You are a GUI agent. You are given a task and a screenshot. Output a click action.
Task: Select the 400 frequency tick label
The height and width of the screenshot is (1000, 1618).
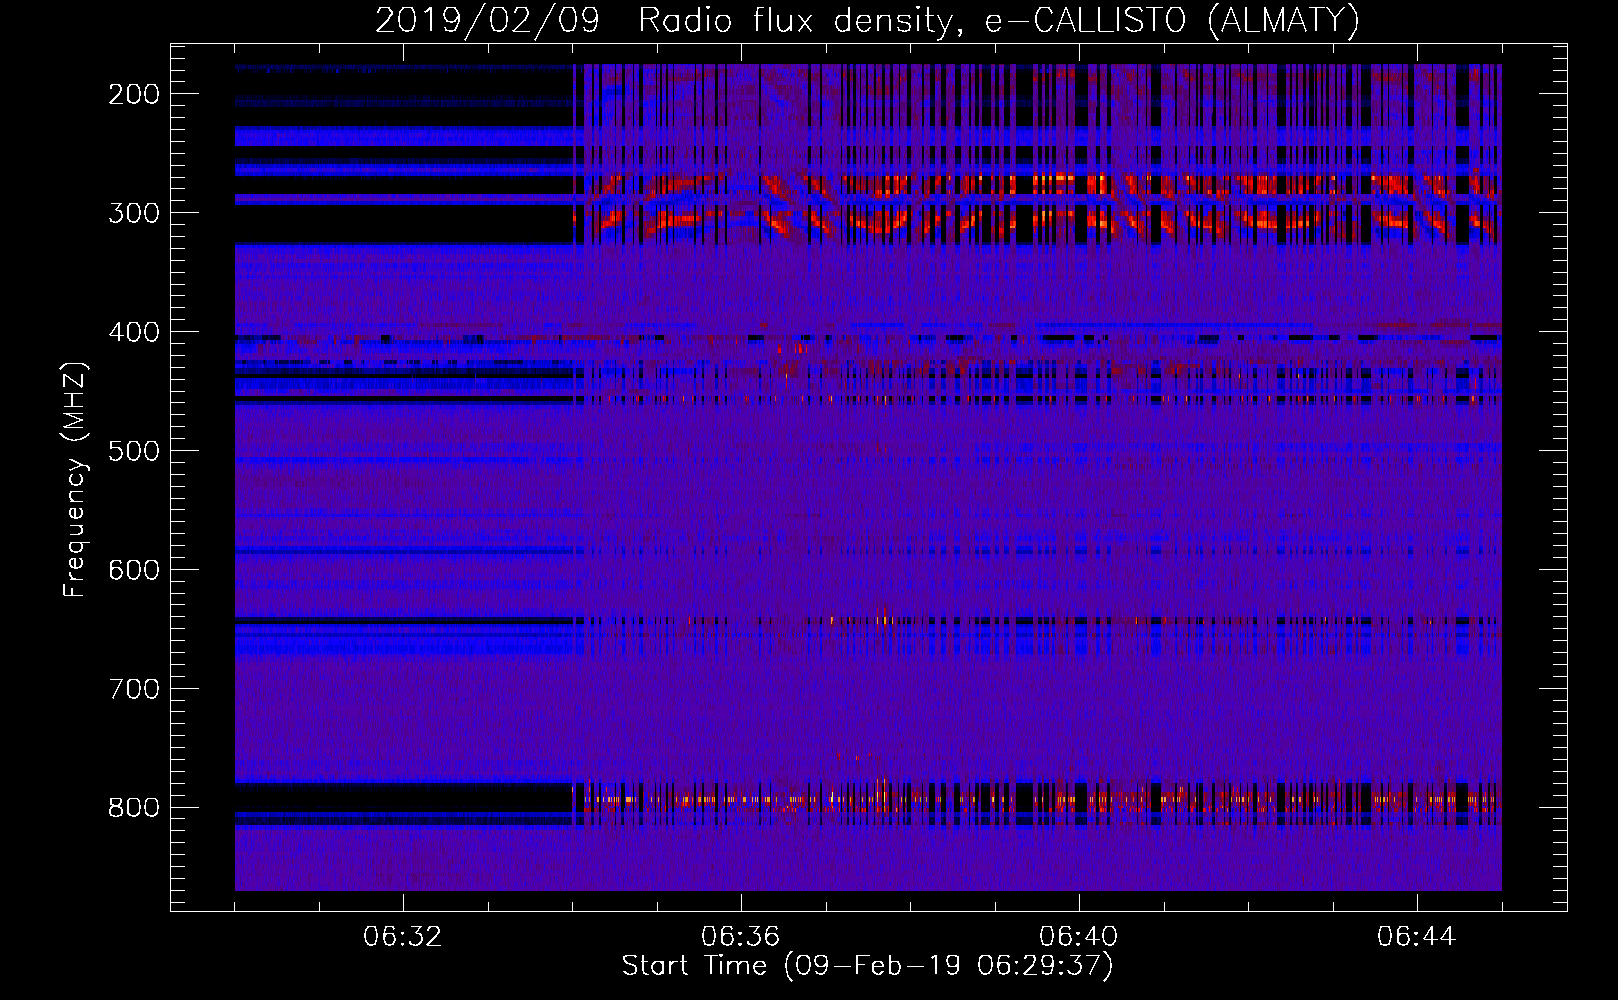(x=134, y=332)
